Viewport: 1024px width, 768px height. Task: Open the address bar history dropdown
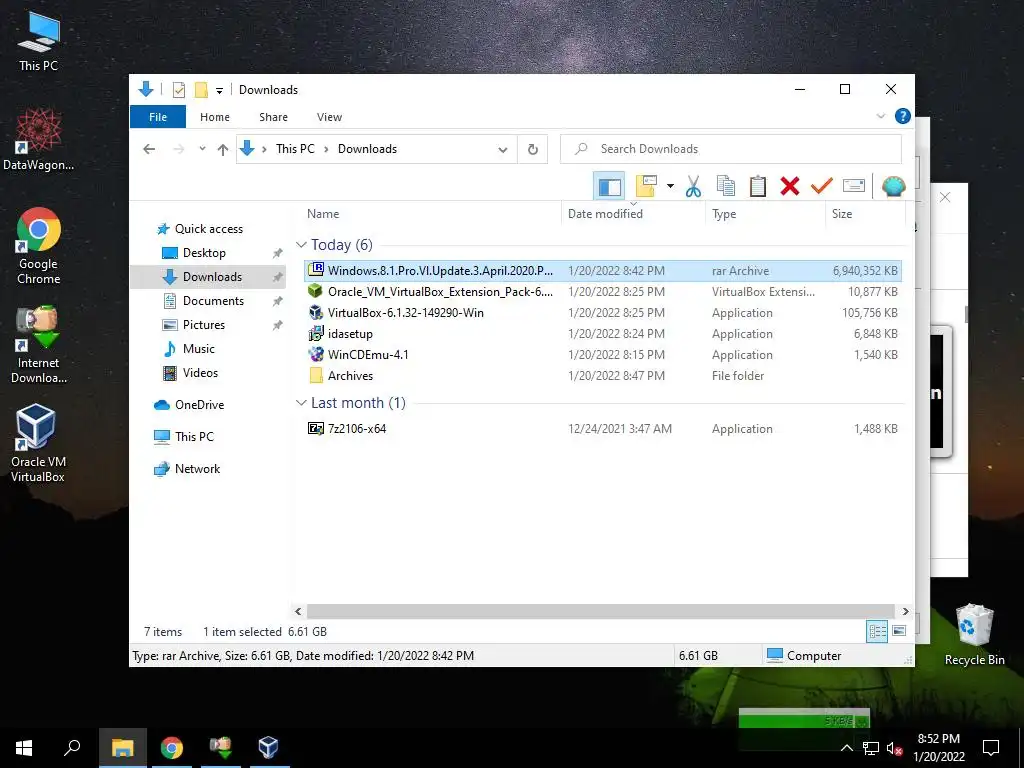coord(503,150)
